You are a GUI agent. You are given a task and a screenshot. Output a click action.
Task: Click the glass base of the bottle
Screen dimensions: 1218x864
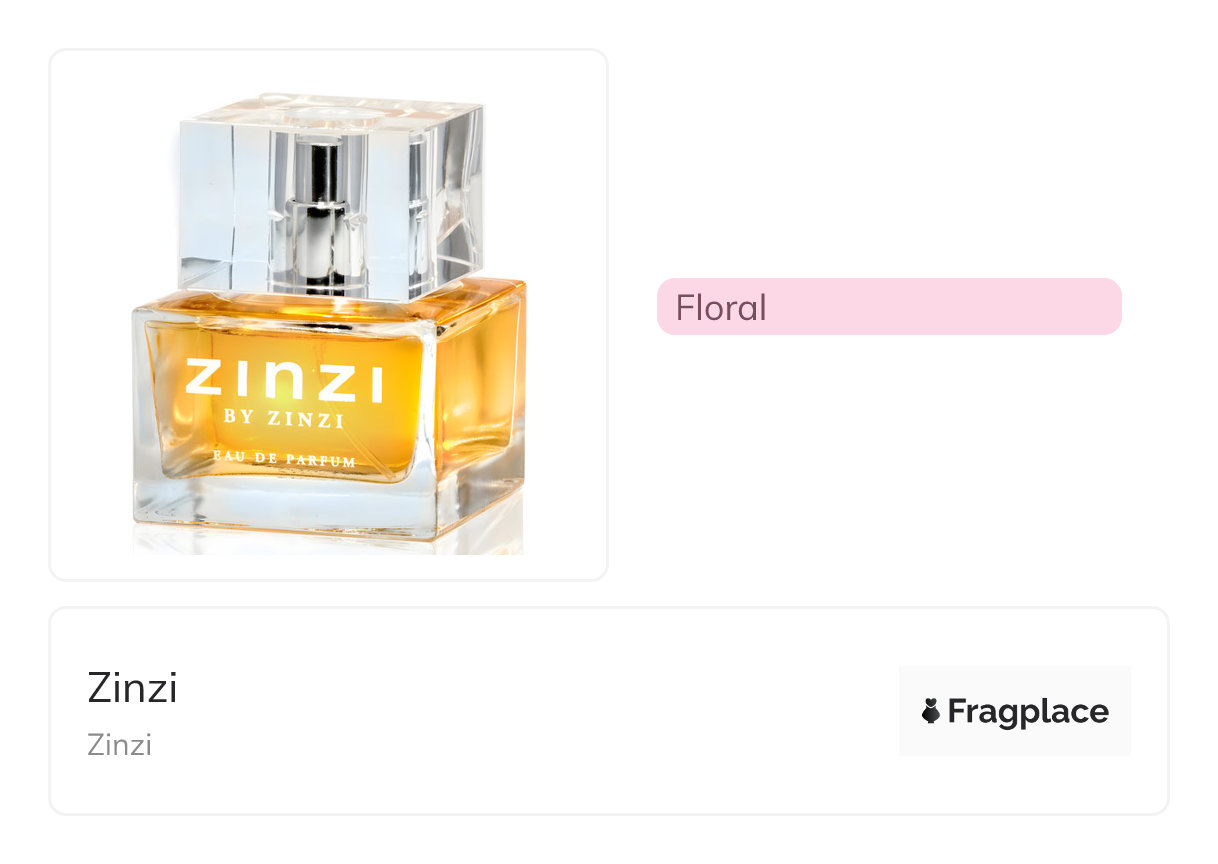(330, 508)
